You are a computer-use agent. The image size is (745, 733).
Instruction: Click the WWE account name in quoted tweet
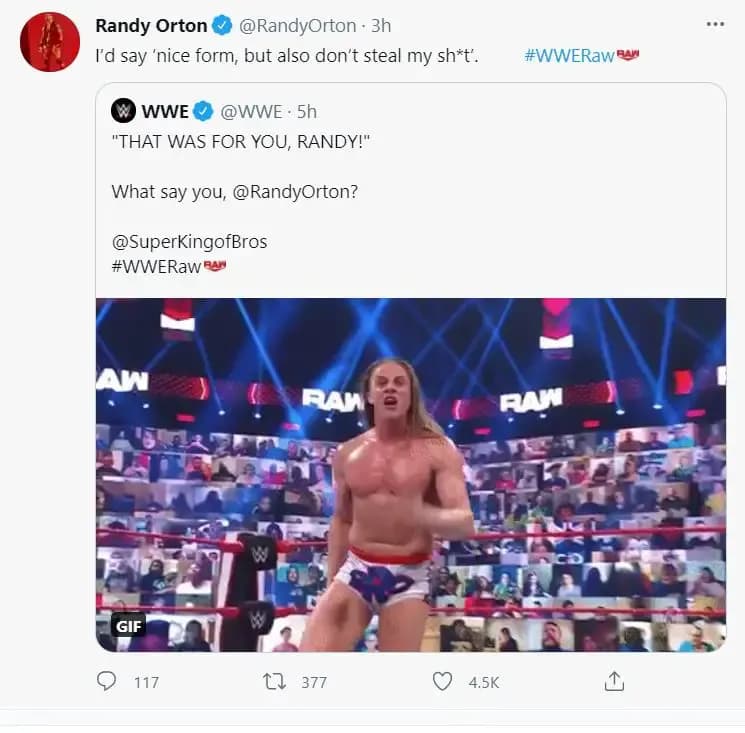click(x=165, y=111)
